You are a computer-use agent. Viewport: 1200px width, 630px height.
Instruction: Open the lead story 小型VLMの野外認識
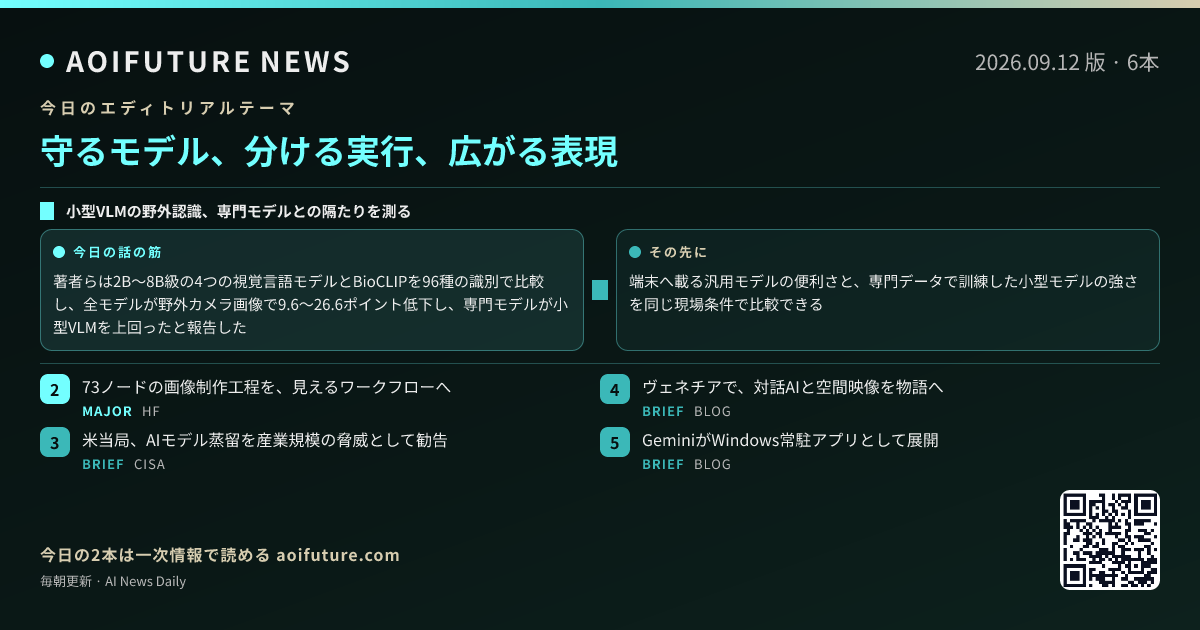point(239,212)
